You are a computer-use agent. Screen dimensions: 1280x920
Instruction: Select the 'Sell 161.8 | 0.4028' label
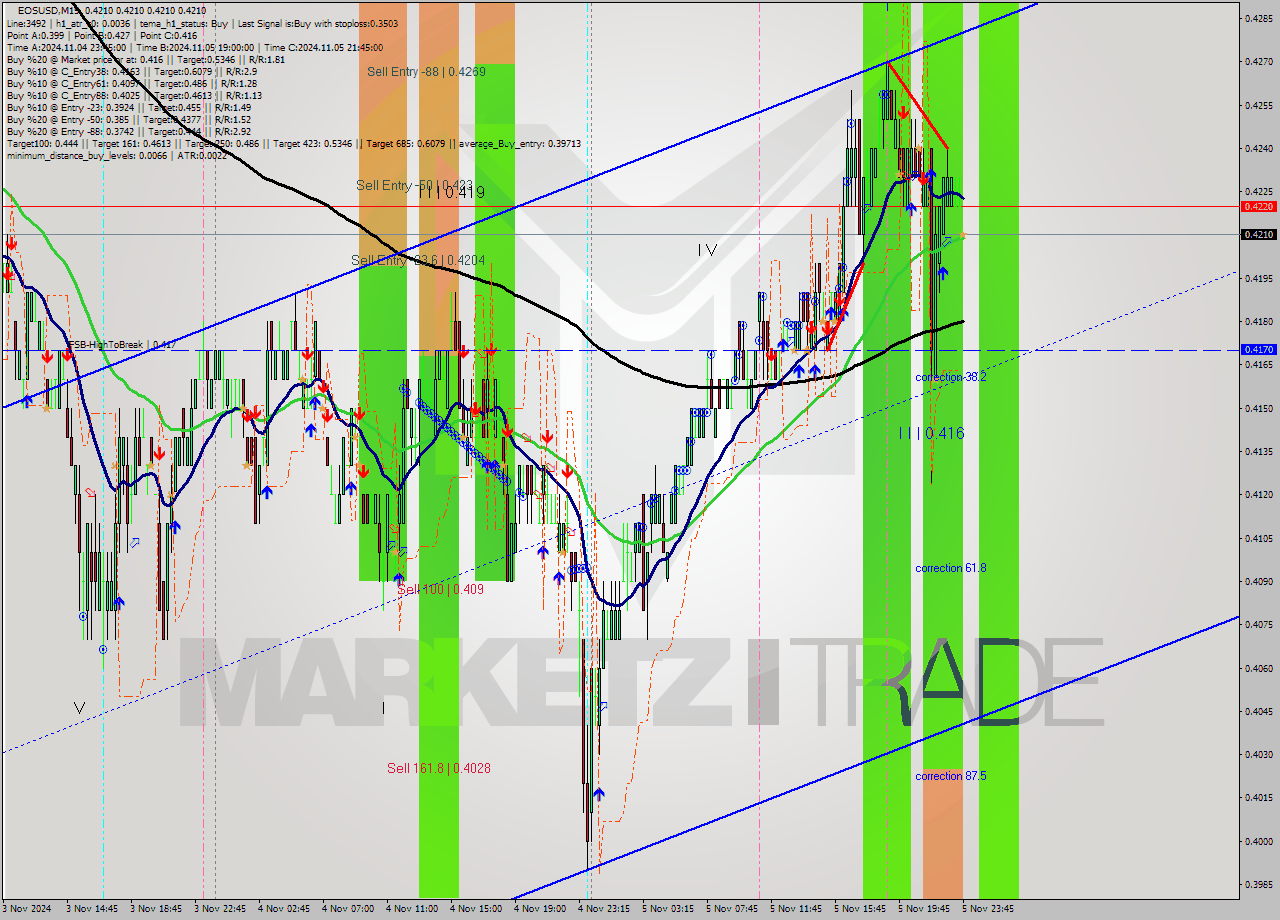point(438,768)
